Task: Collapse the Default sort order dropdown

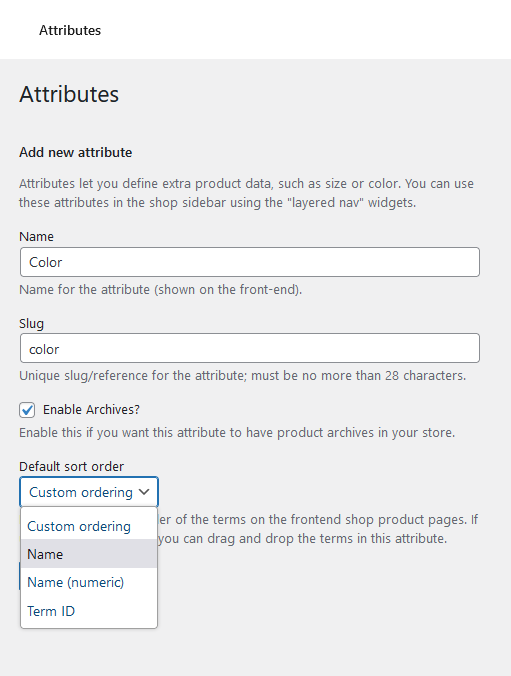Action: click(x=89, y=492)
